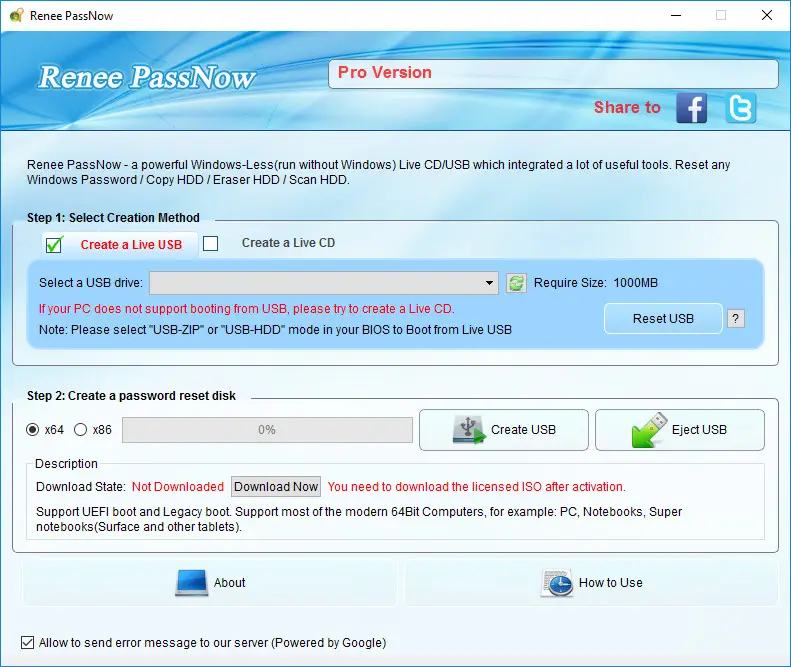Click the Share to label
Screen dimensions: 791x667
click(627, 107)
